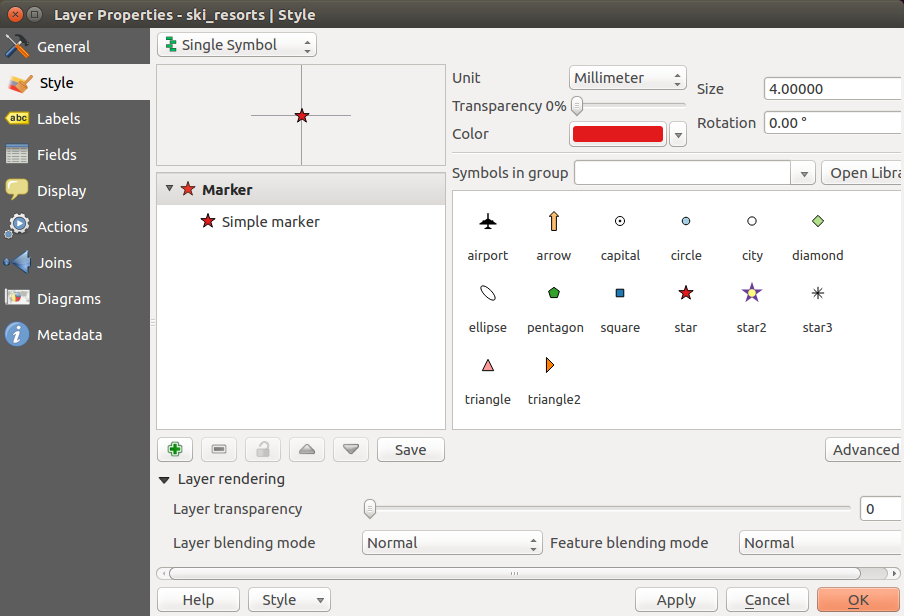The image size is (904, 616).
Task: Click the red color swatch
Action: (617, 134)
